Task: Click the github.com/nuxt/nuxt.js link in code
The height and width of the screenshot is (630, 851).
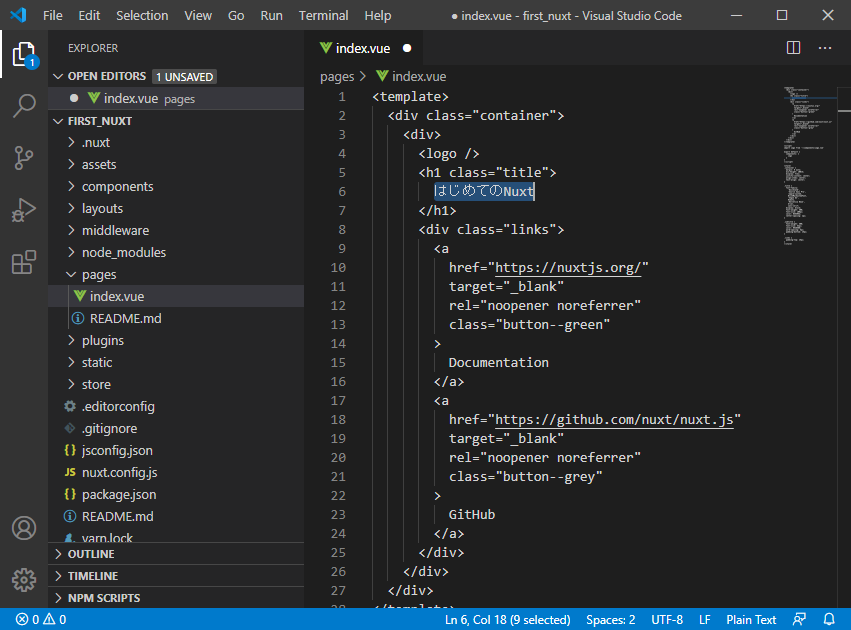Action: coord(614,419)
